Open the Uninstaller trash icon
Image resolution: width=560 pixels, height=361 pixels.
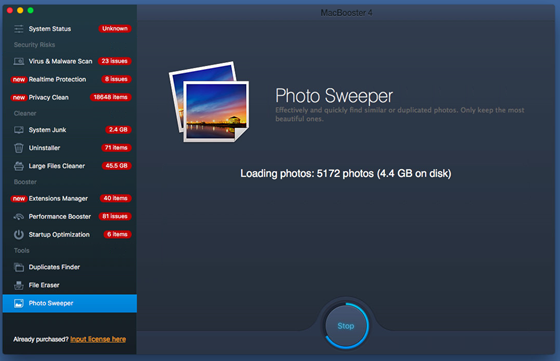point(19,147)
